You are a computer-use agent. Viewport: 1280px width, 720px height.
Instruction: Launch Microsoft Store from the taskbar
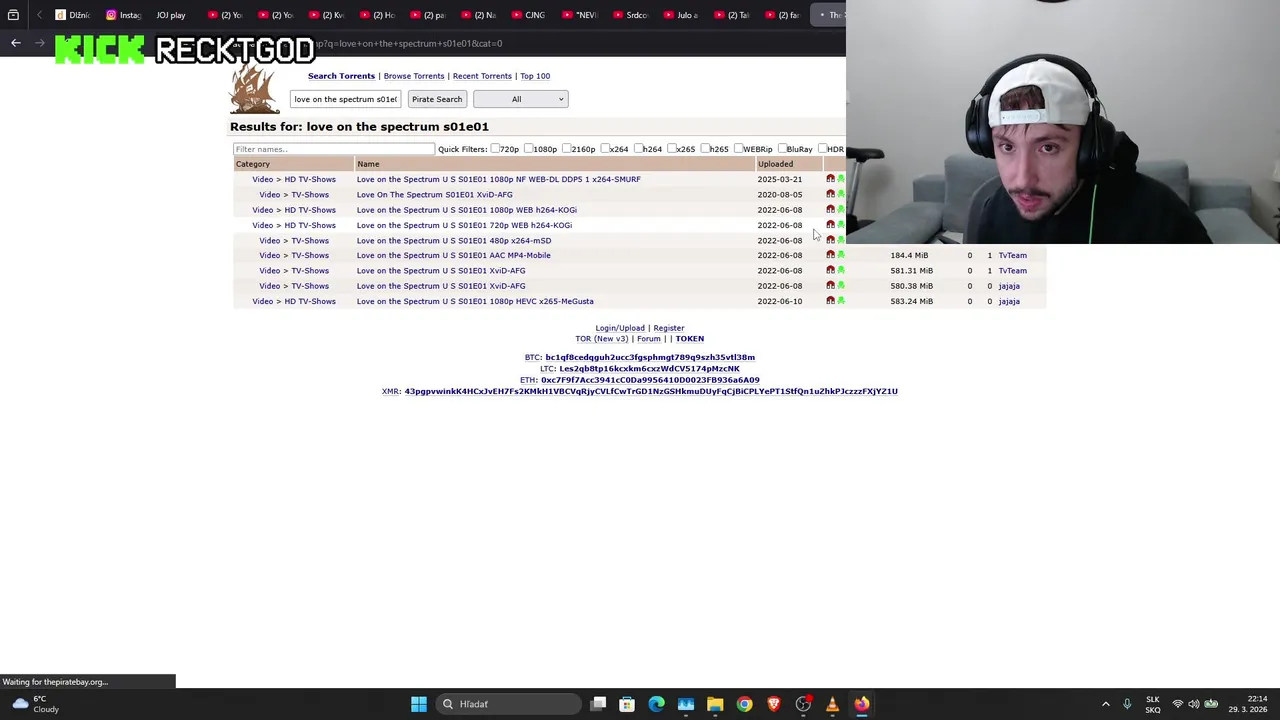[x=627, y=704]
